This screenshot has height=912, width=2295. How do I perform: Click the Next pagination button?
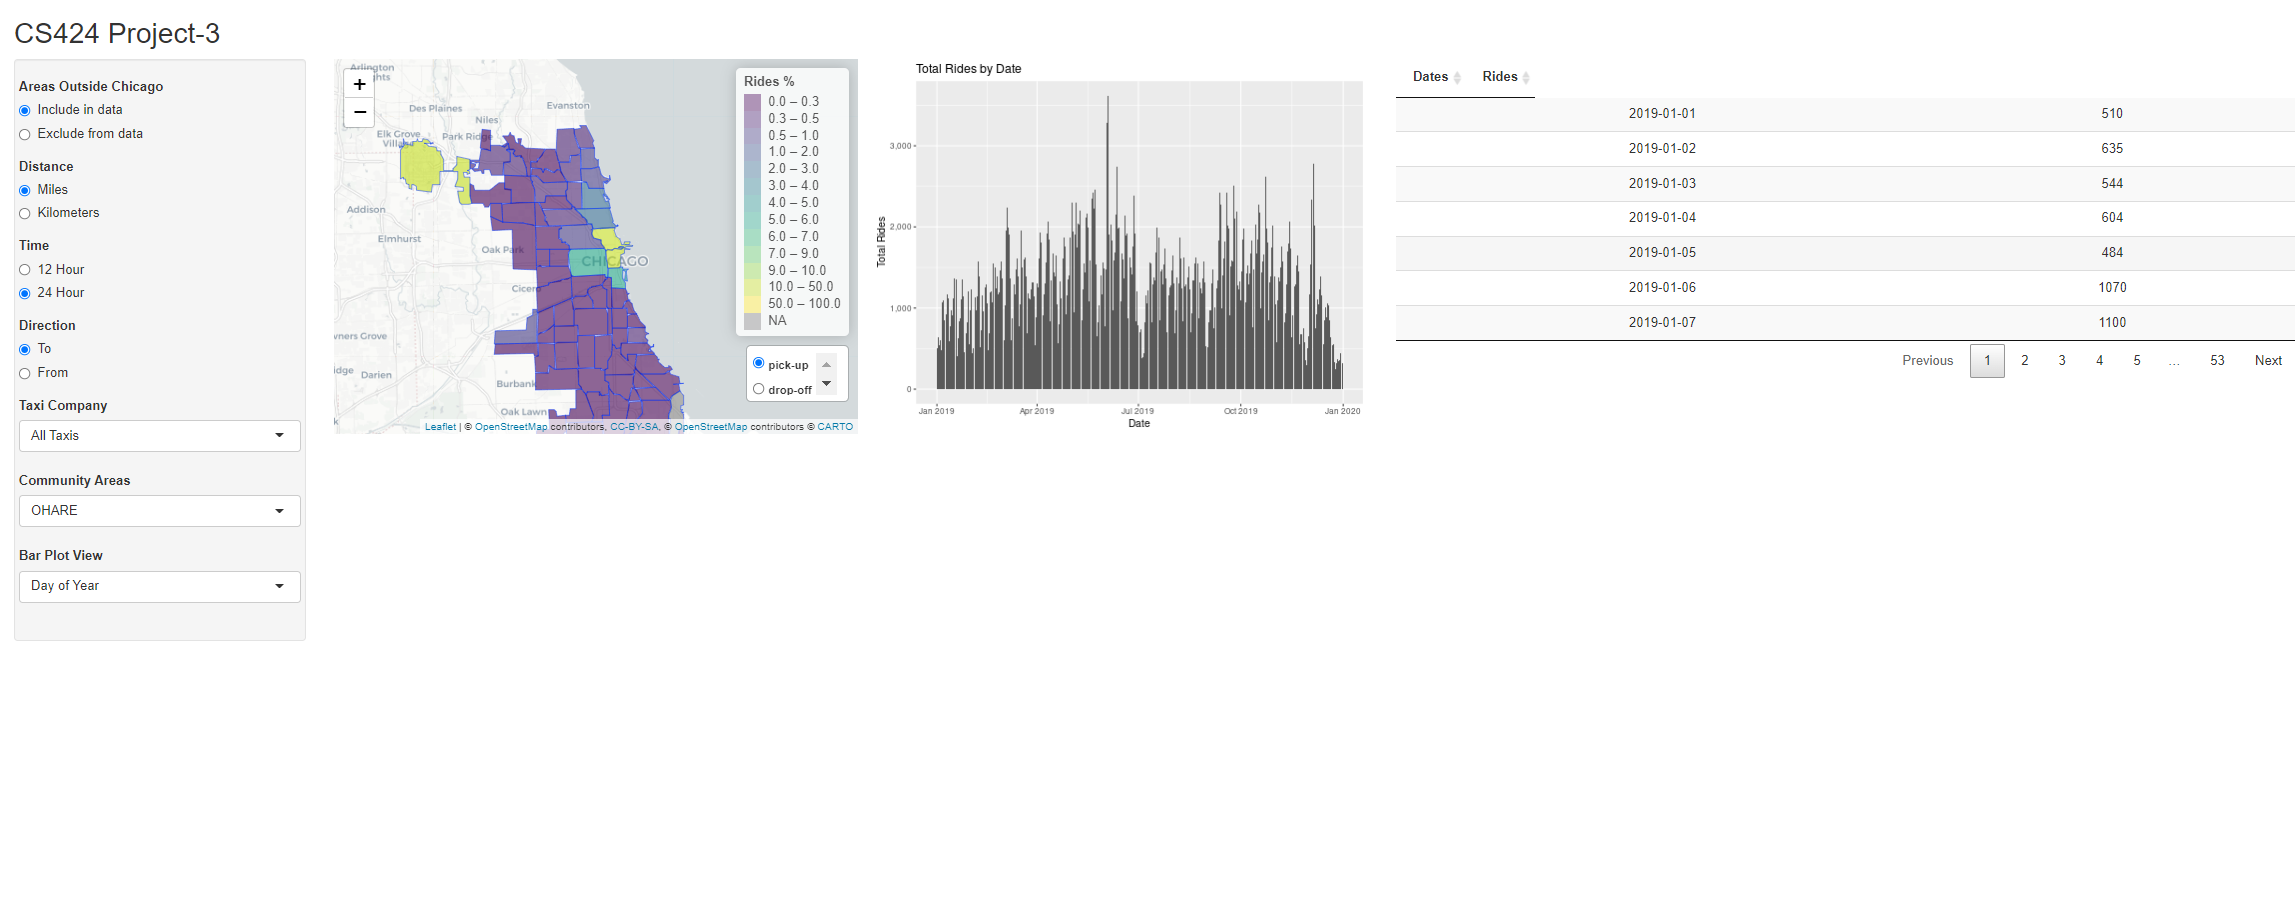click(x=2268, y=361)
